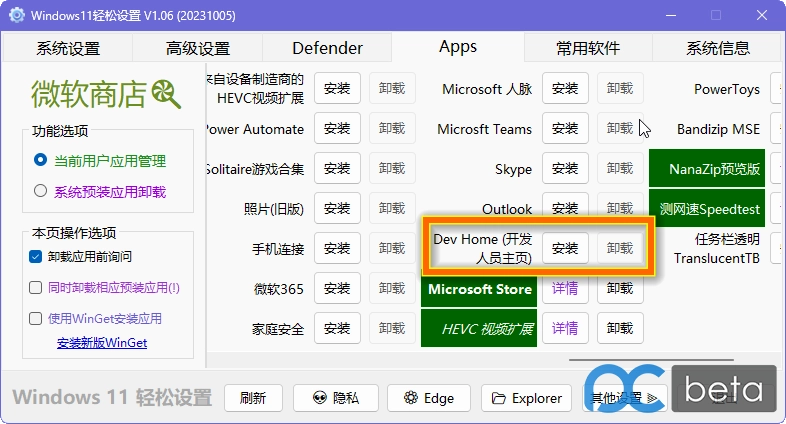Screen dimensions: 786x424
Task: Open the Defender tab
Action: 327,48
